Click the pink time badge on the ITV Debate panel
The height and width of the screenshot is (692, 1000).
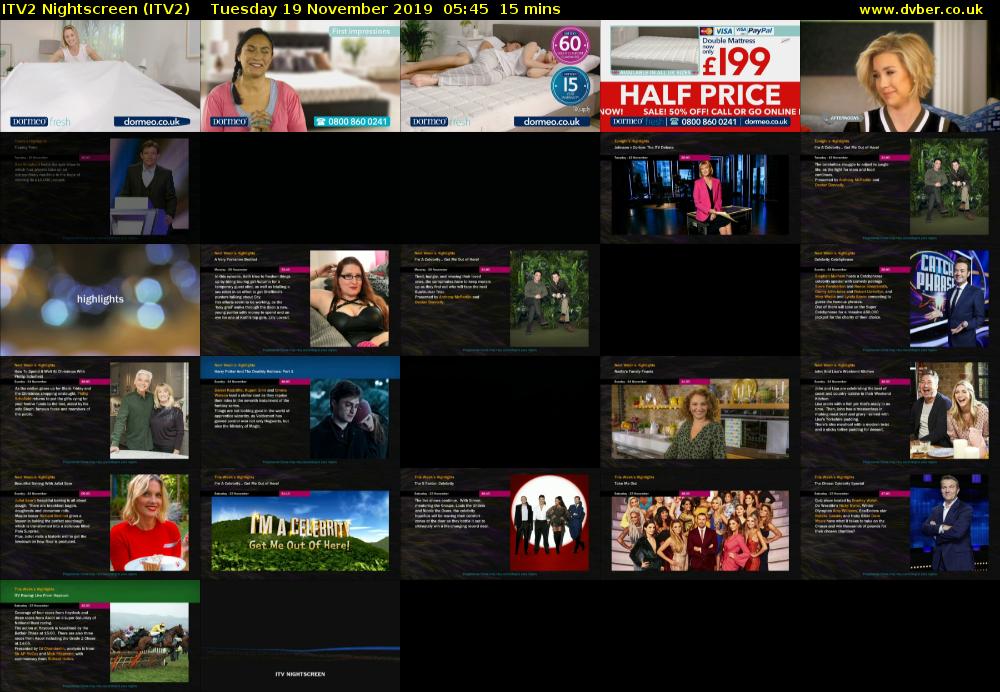pos(694,156)
